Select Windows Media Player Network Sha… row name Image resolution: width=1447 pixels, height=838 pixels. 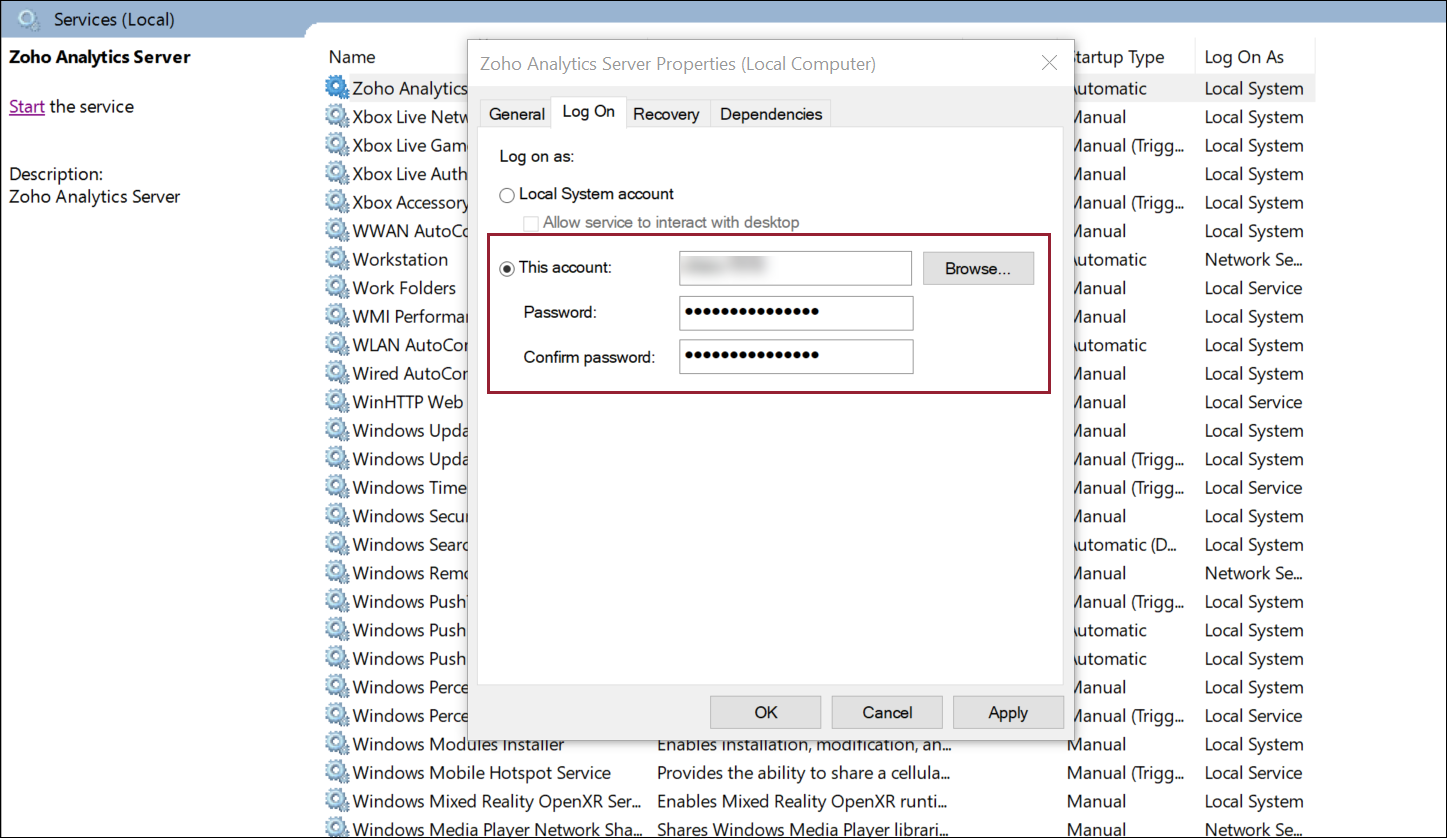498,830
